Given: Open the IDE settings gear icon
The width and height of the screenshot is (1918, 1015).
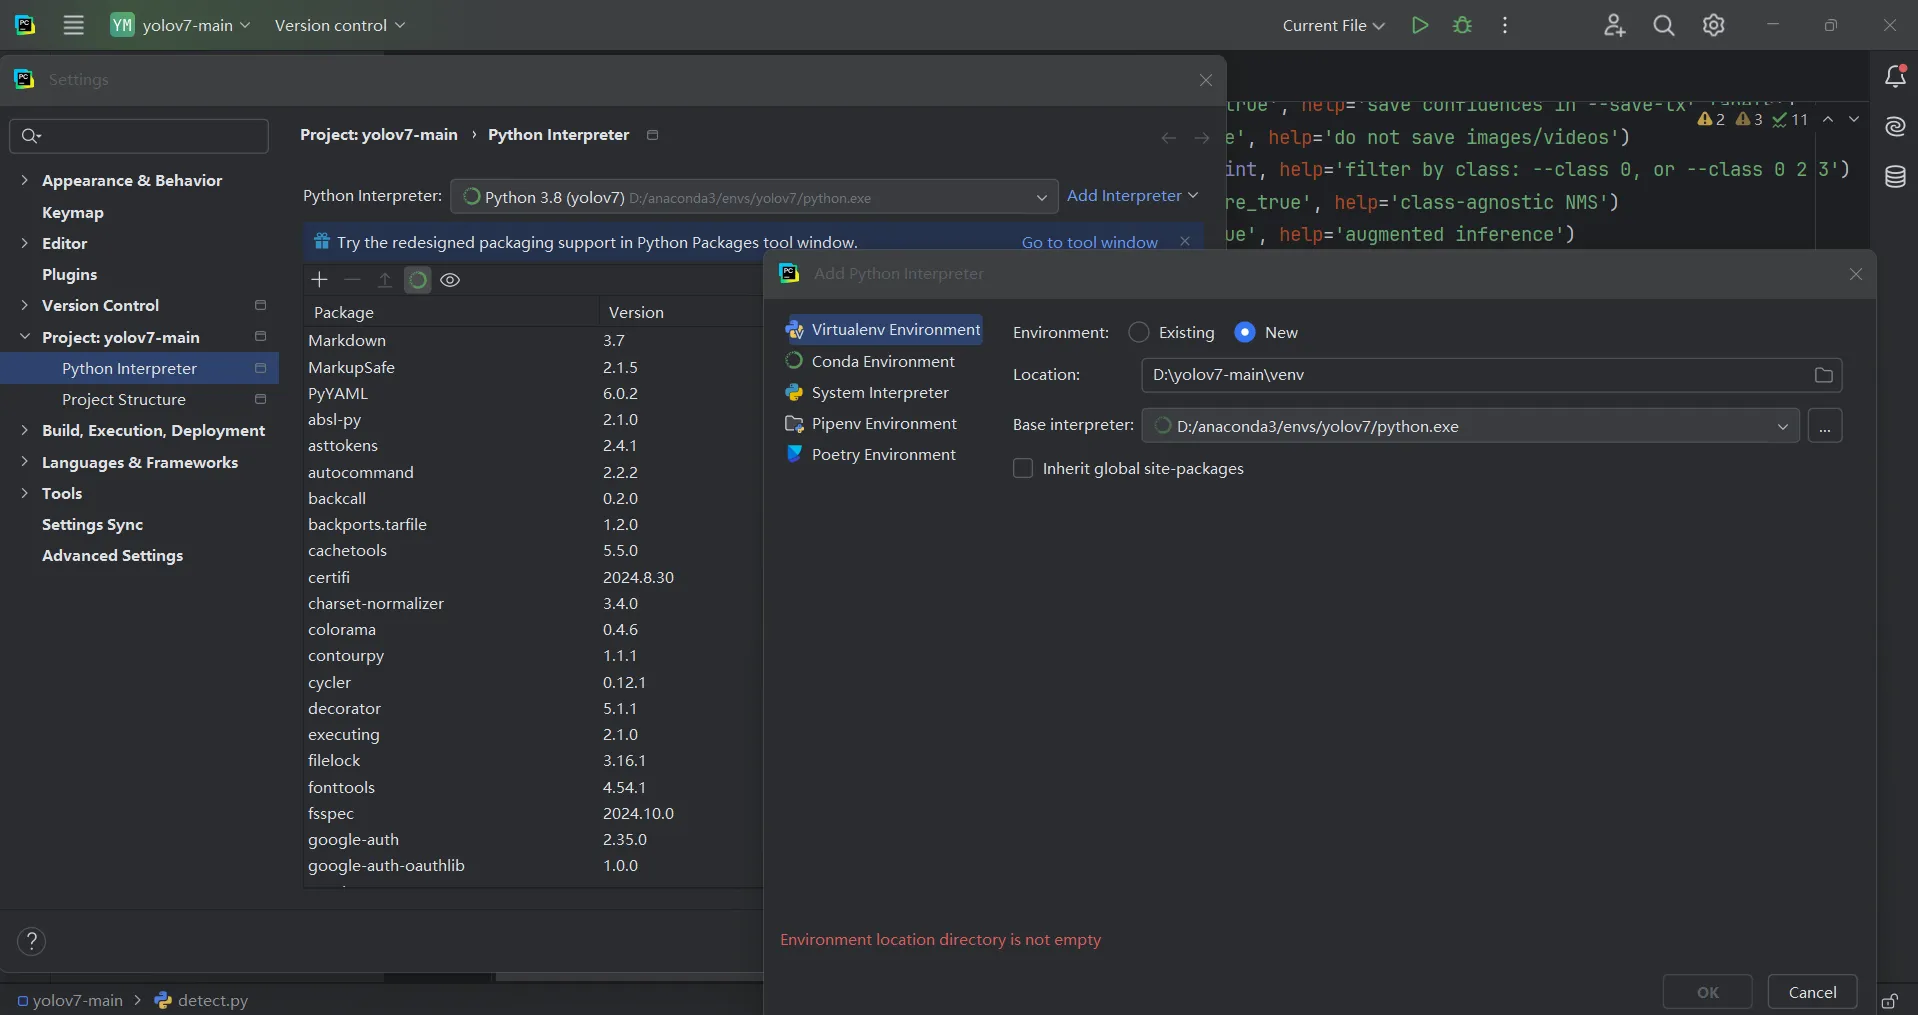Looking at the screenshot, I should click(x=1713, y=26).
